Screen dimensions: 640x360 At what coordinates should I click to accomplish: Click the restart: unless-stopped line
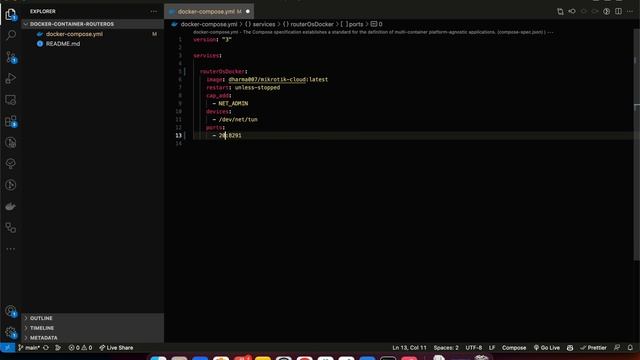pyautogui.click(x=243, y=88)
